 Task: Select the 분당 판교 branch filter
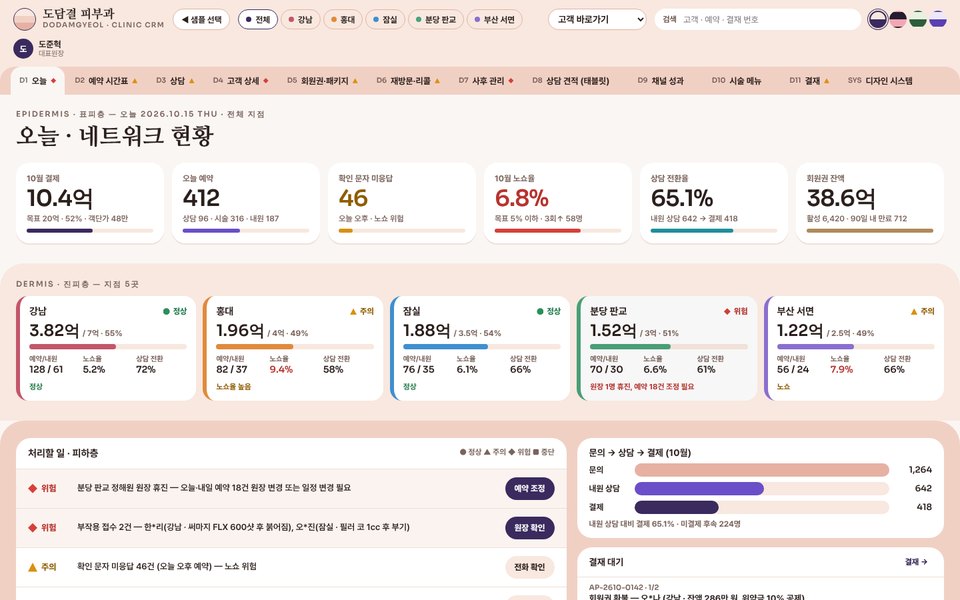coord(436,20)
